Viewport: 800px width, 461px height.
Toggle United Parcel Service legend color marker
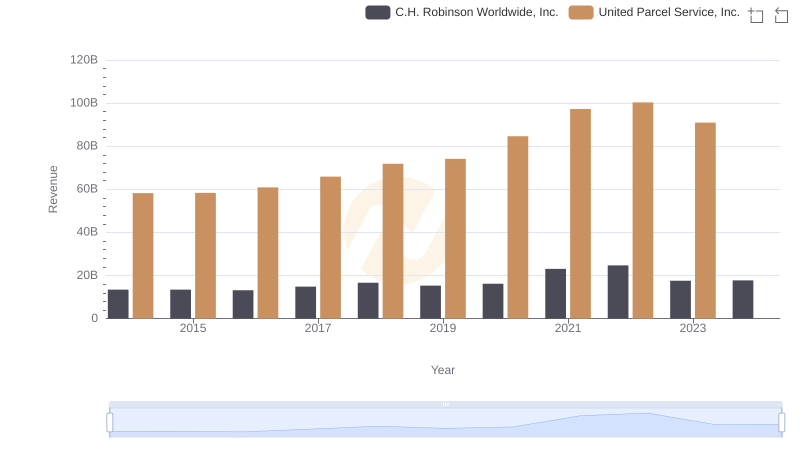click(x=580, y=12)
